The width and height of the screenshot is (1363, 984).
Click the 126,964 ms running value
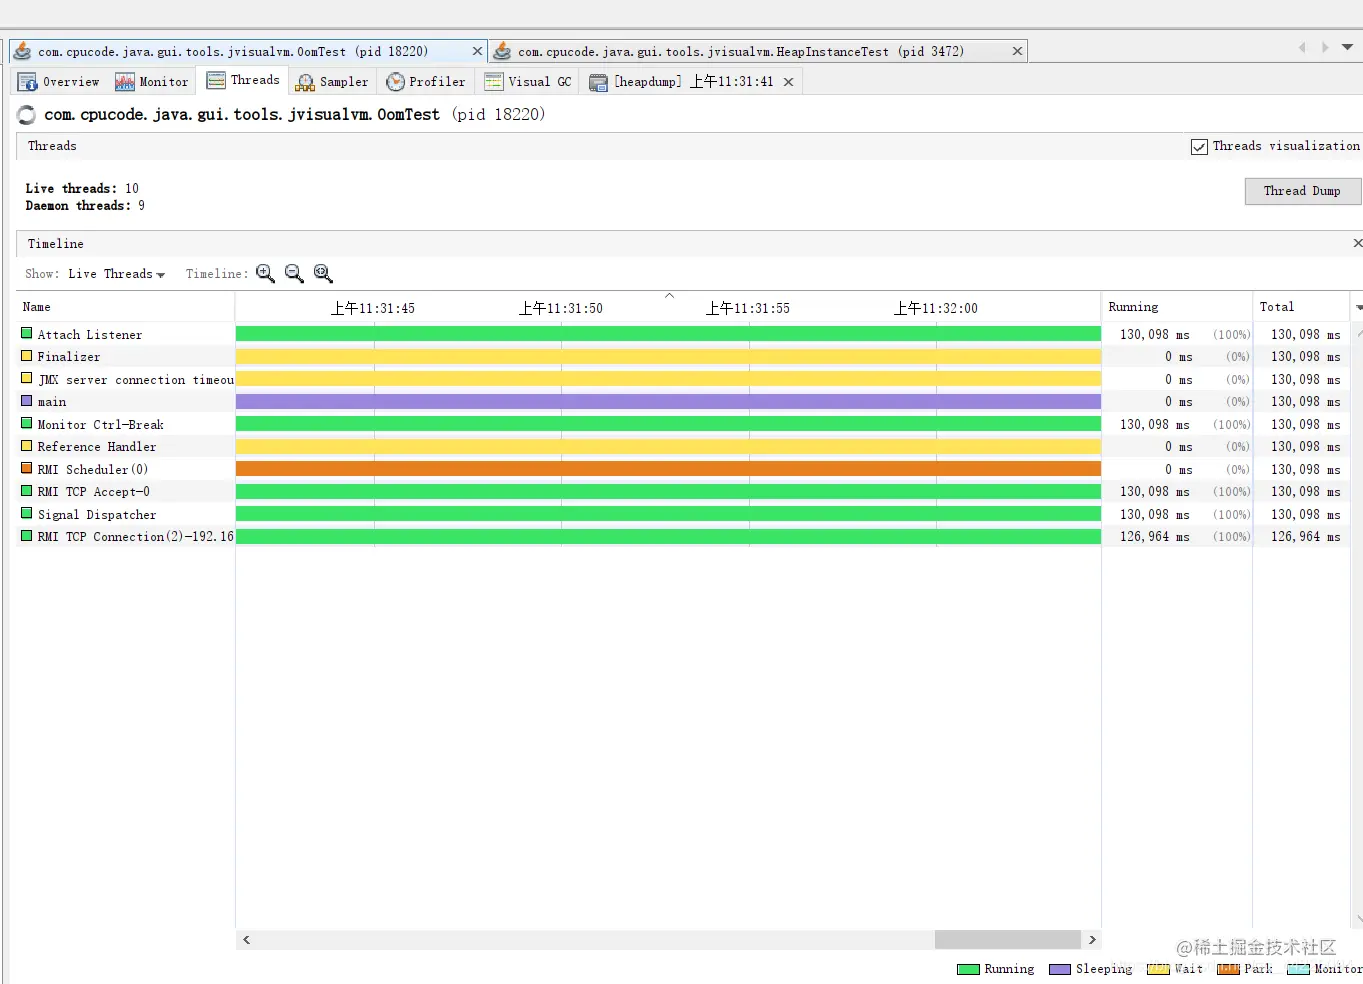(1155, 537)
